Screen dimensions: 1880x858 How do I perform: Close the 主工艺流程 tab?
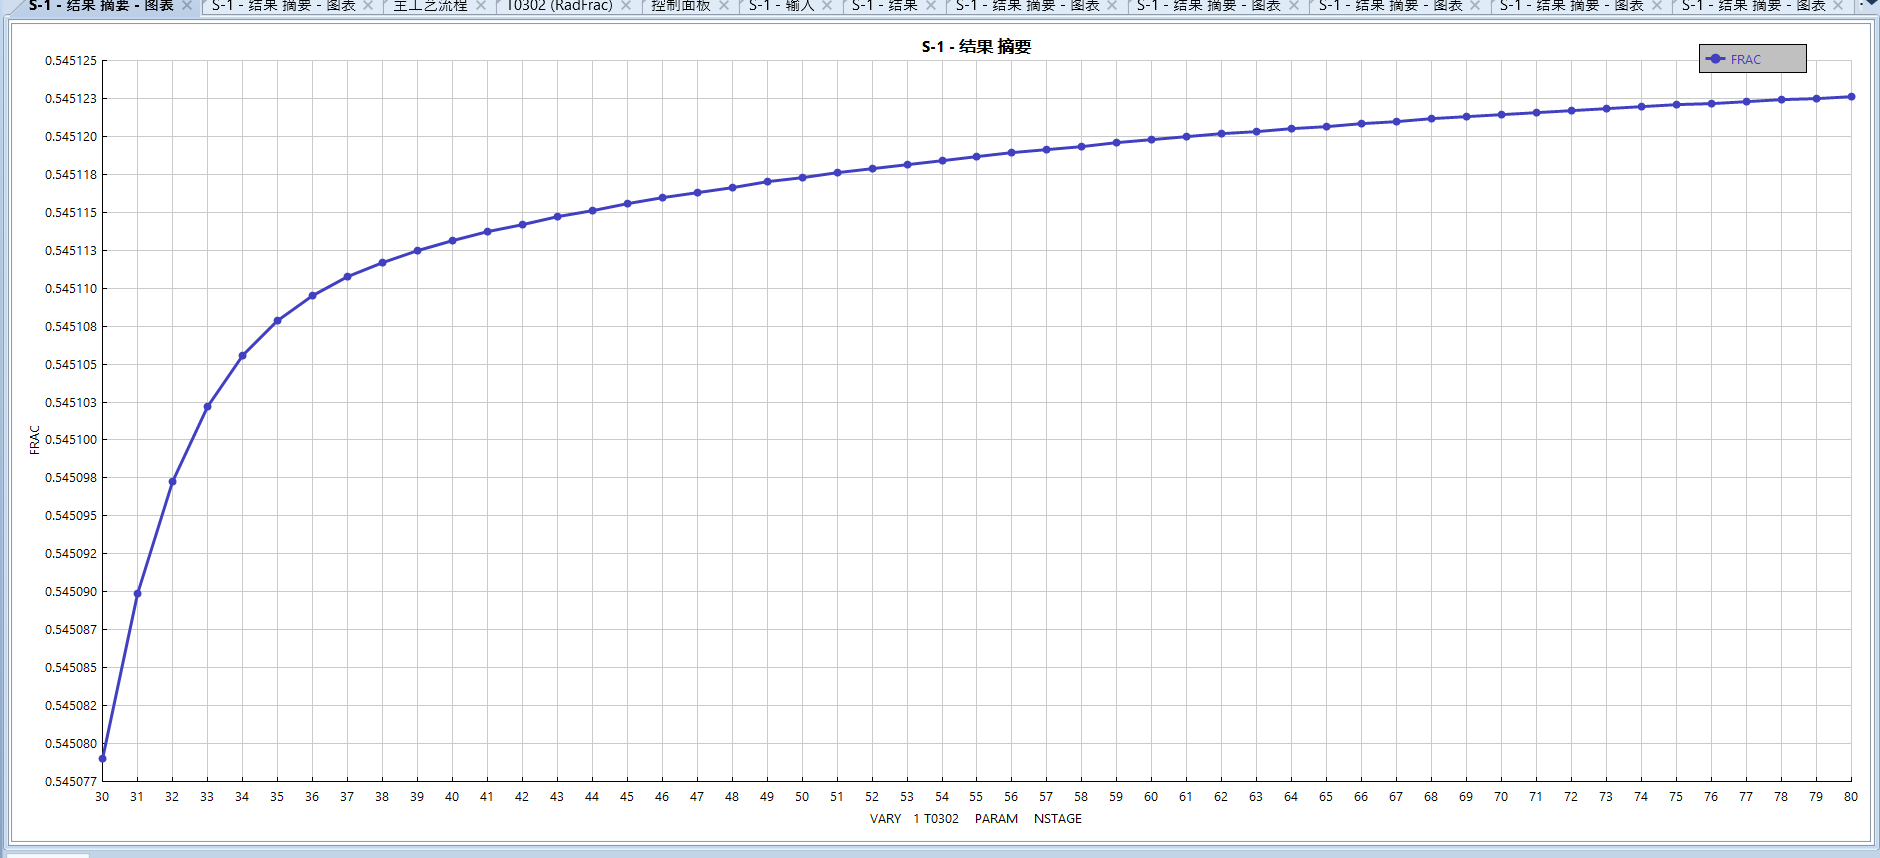(481, 5)
